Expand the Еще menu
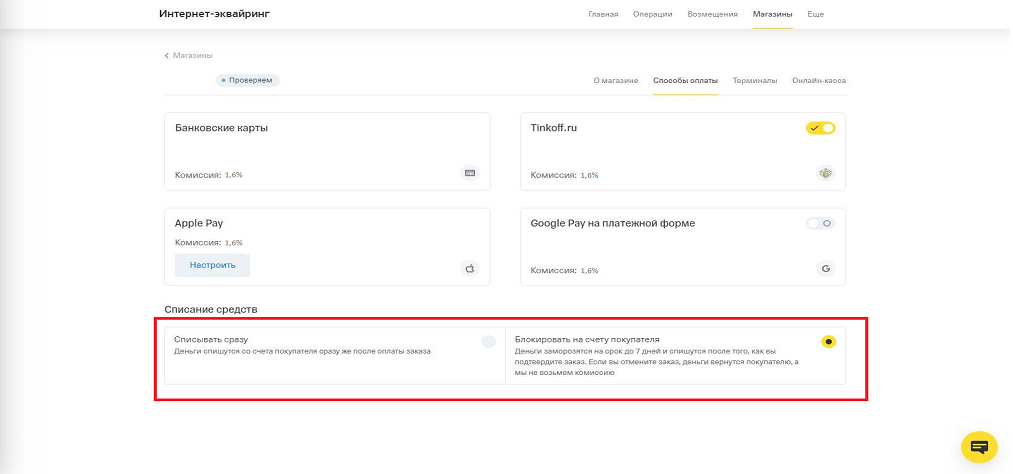 point(815,14)
